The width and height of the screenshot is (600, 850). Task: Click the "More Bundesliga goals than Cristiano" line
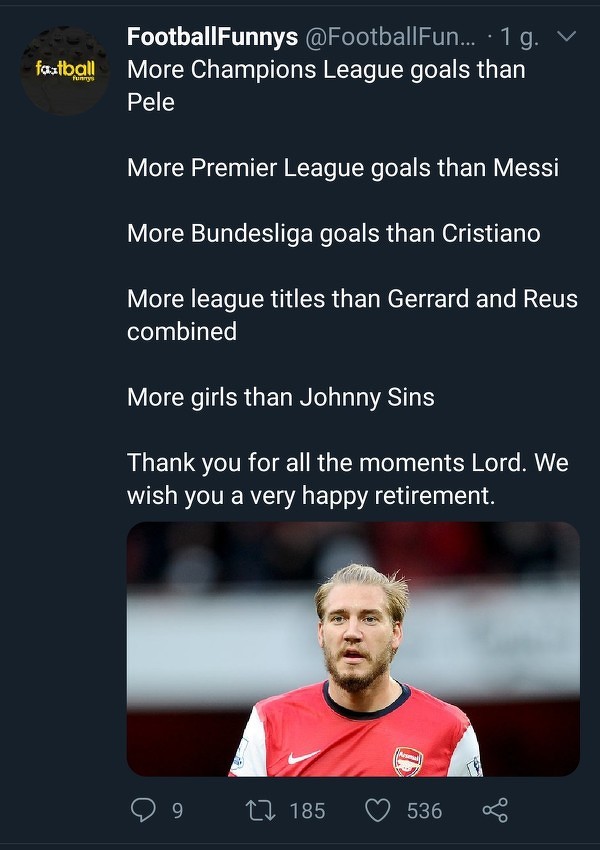tap(333, 233)
